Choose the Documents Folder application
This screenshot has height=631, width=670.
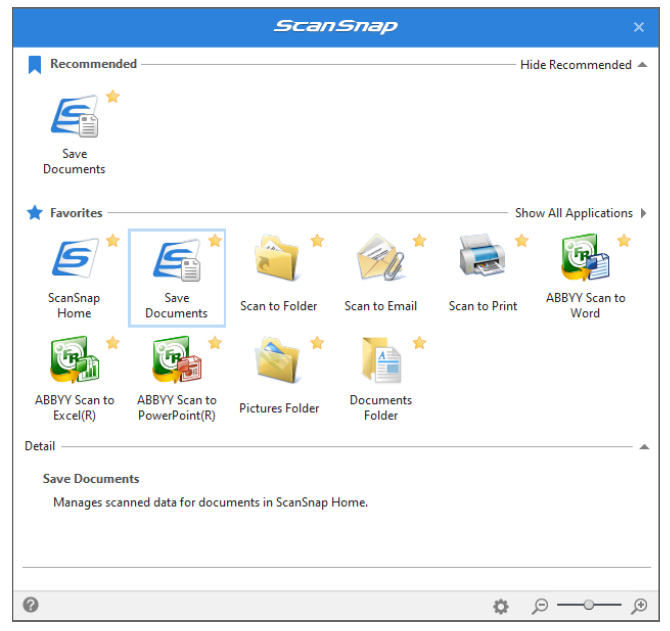pyautogui.click(x=380, y=379)
